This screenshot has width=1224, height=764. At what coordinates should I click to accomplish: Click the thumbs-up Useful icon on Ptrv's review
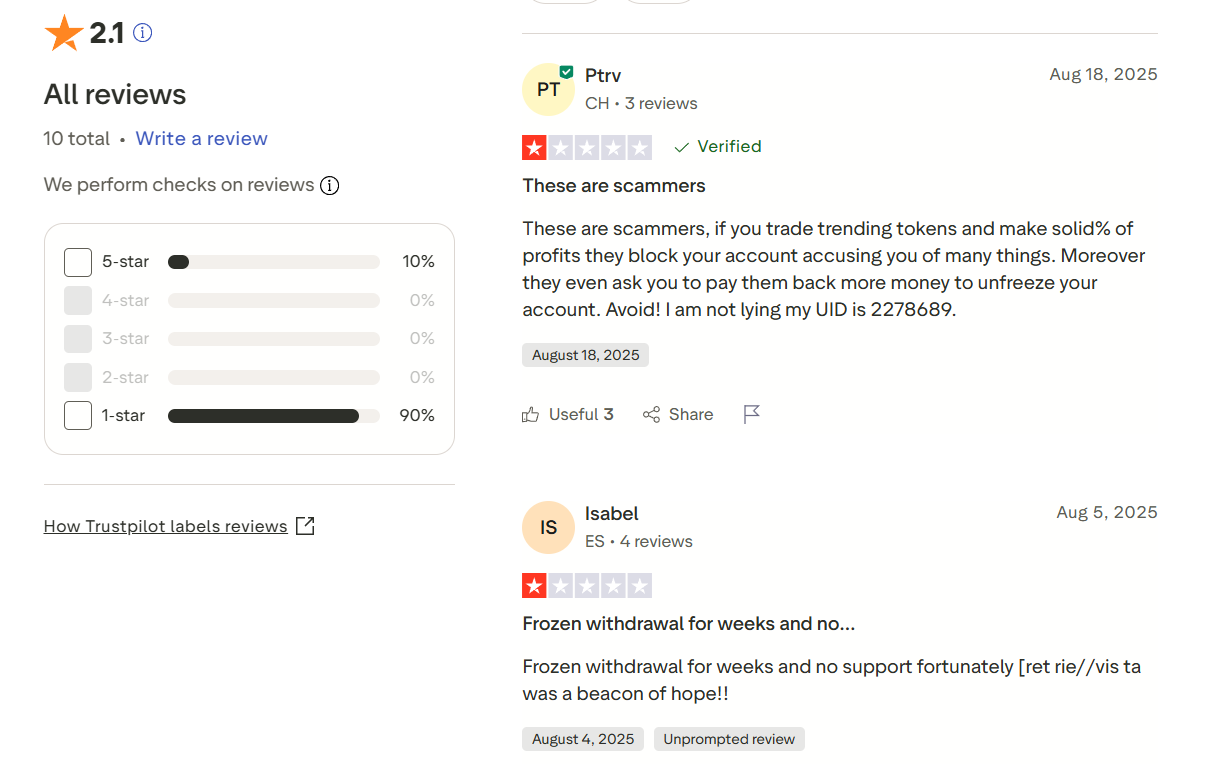[530, 414]
